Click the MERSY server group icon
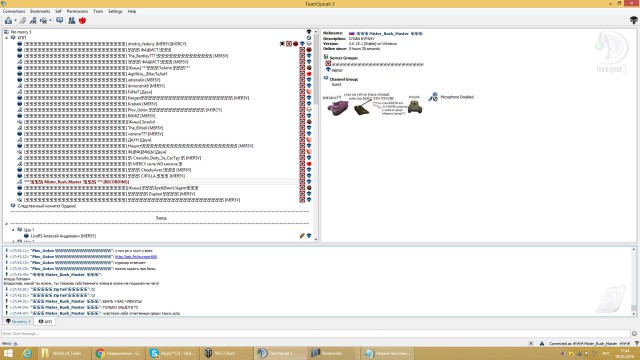This screenshot has width=640, height=360. [328, 70]
